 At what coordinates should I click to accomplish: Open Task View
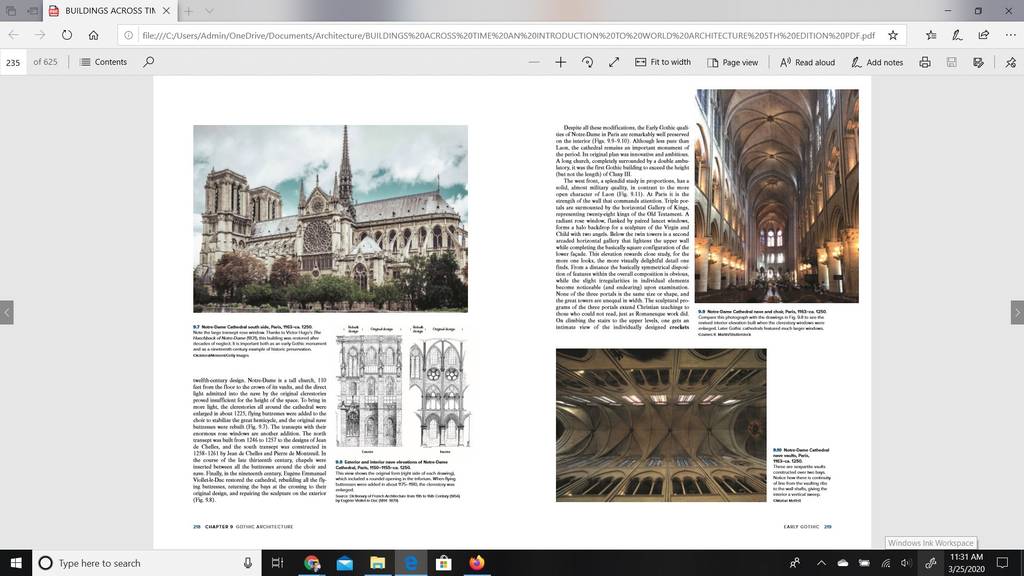tap(277, 563)
